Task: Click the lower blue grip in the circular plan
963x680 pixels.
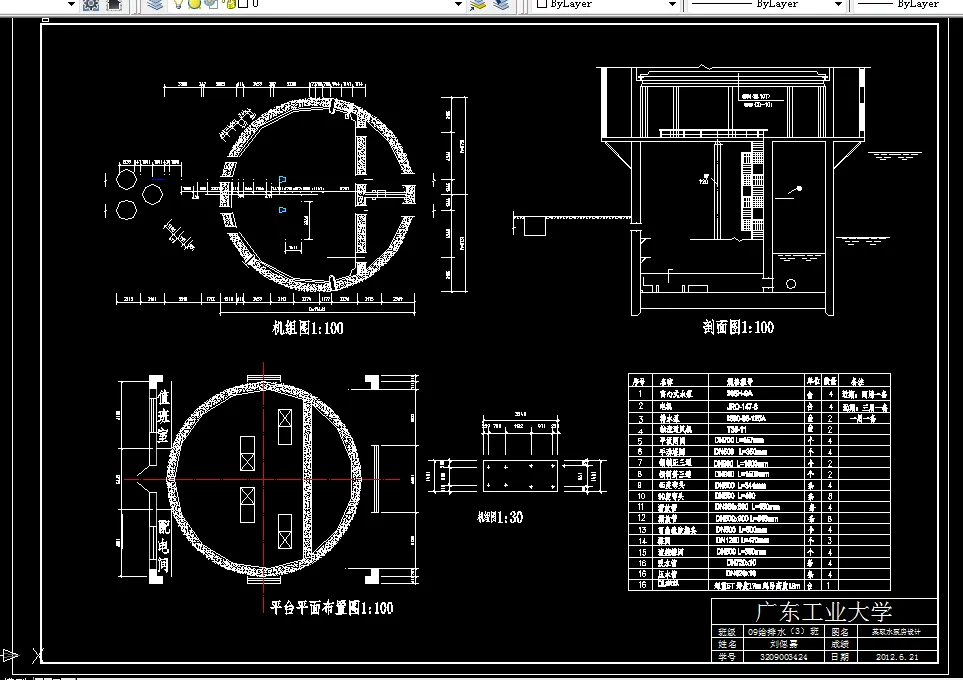Action: coord(283,210)
